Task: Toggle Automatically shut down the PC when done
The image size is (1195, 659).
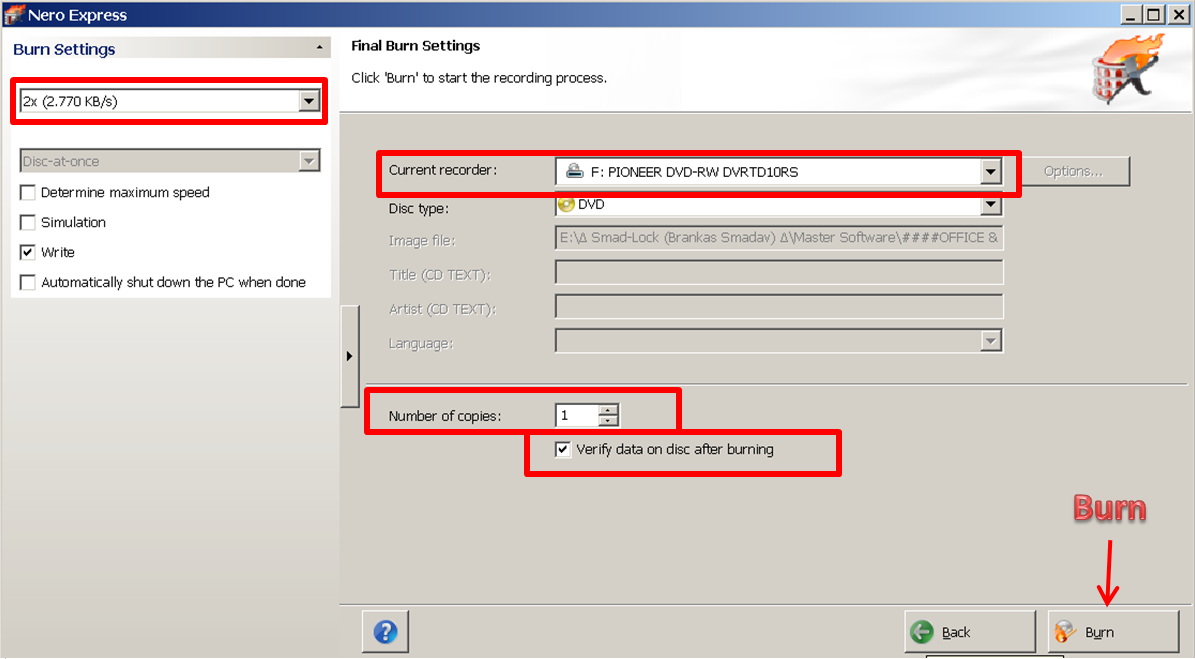Action: [x=28, y=282]
